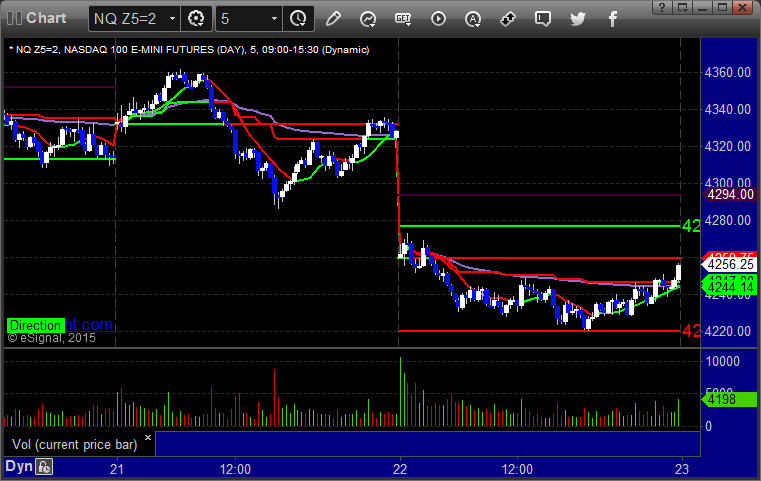Toggle the Dyn lock icon
Image resolution: width=761 pixels, height=481 pixels.
44,467
